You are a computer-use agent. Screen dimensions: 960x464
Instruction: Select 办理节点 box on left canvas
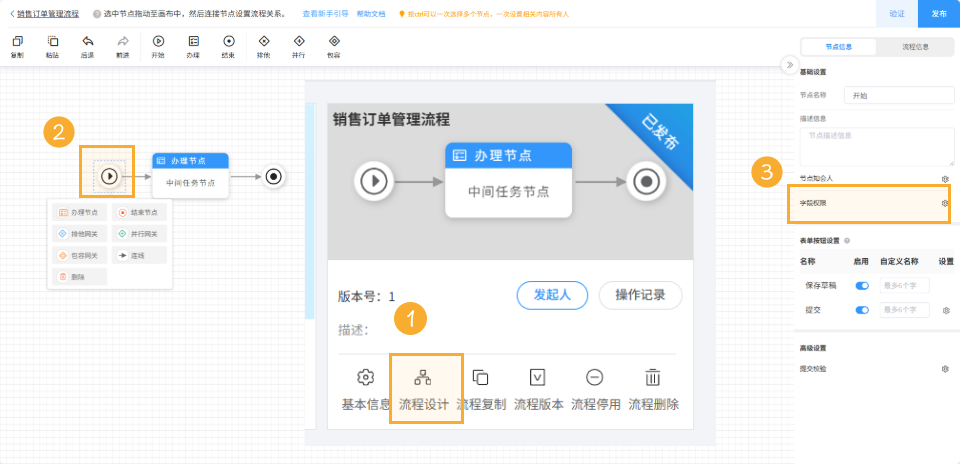tap(190, 176)
